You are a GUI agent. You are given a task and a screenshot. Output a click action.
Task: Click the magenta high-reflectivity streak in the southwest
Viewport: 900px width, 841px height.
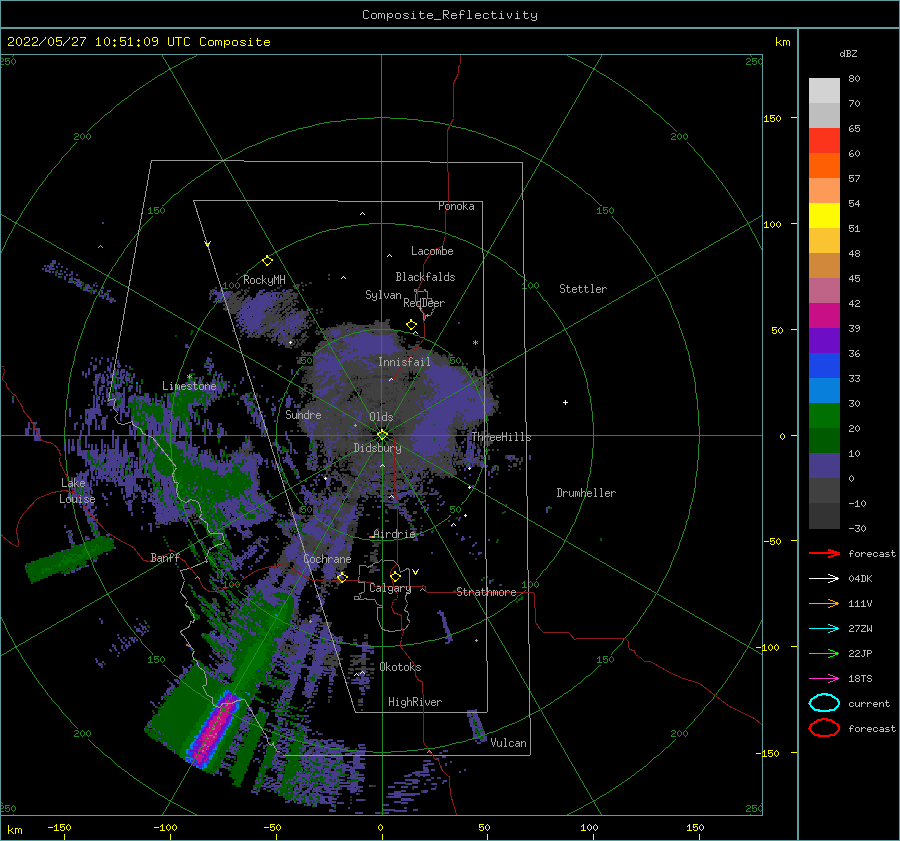[x=215, y=730]
